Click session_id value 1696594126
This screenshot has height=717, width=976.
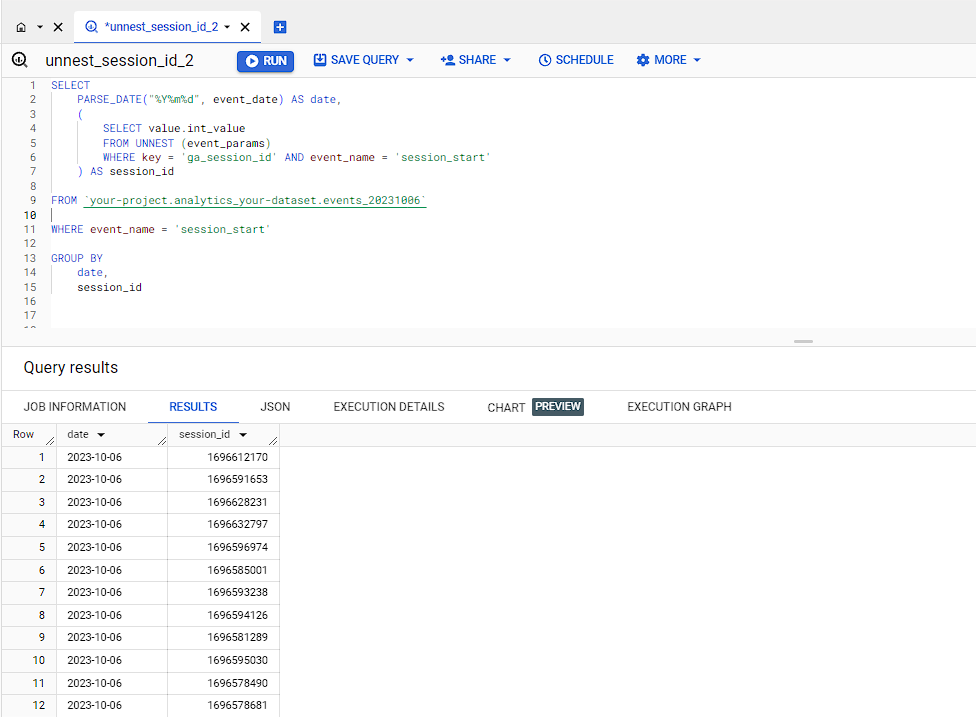click(237, 616)
